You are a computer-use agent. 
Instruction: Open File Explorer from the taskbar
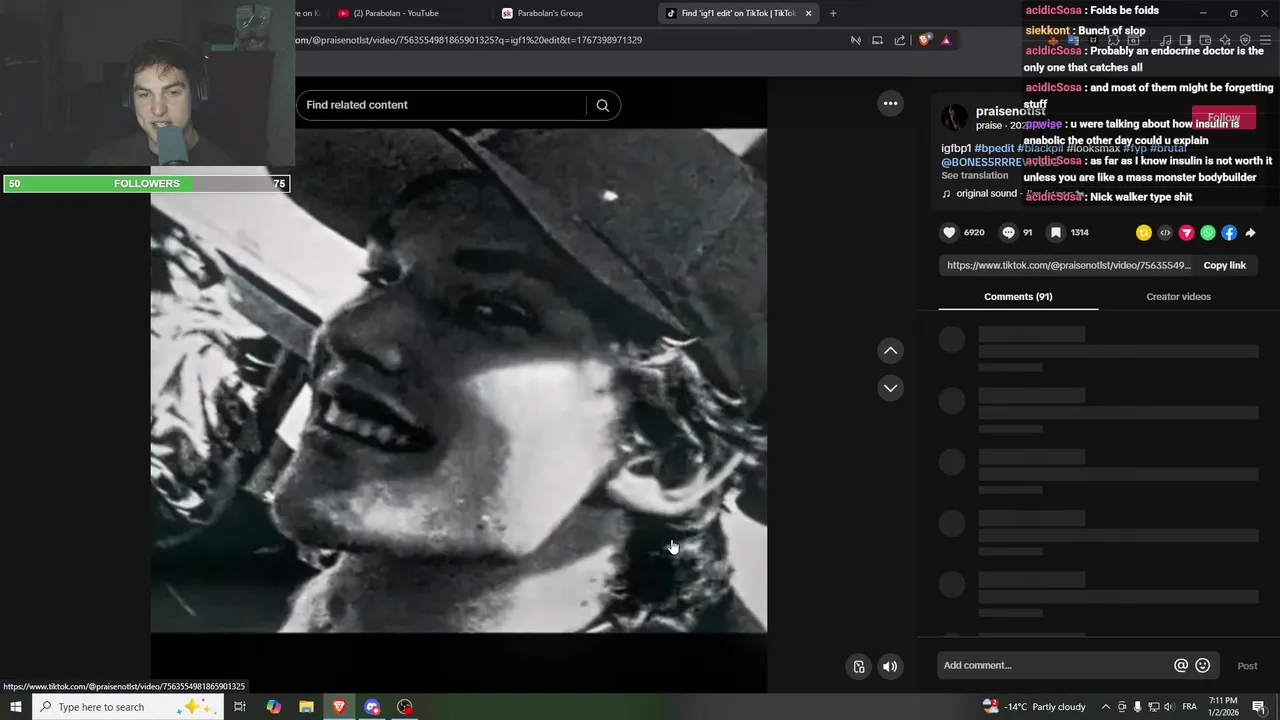[306, 707]
